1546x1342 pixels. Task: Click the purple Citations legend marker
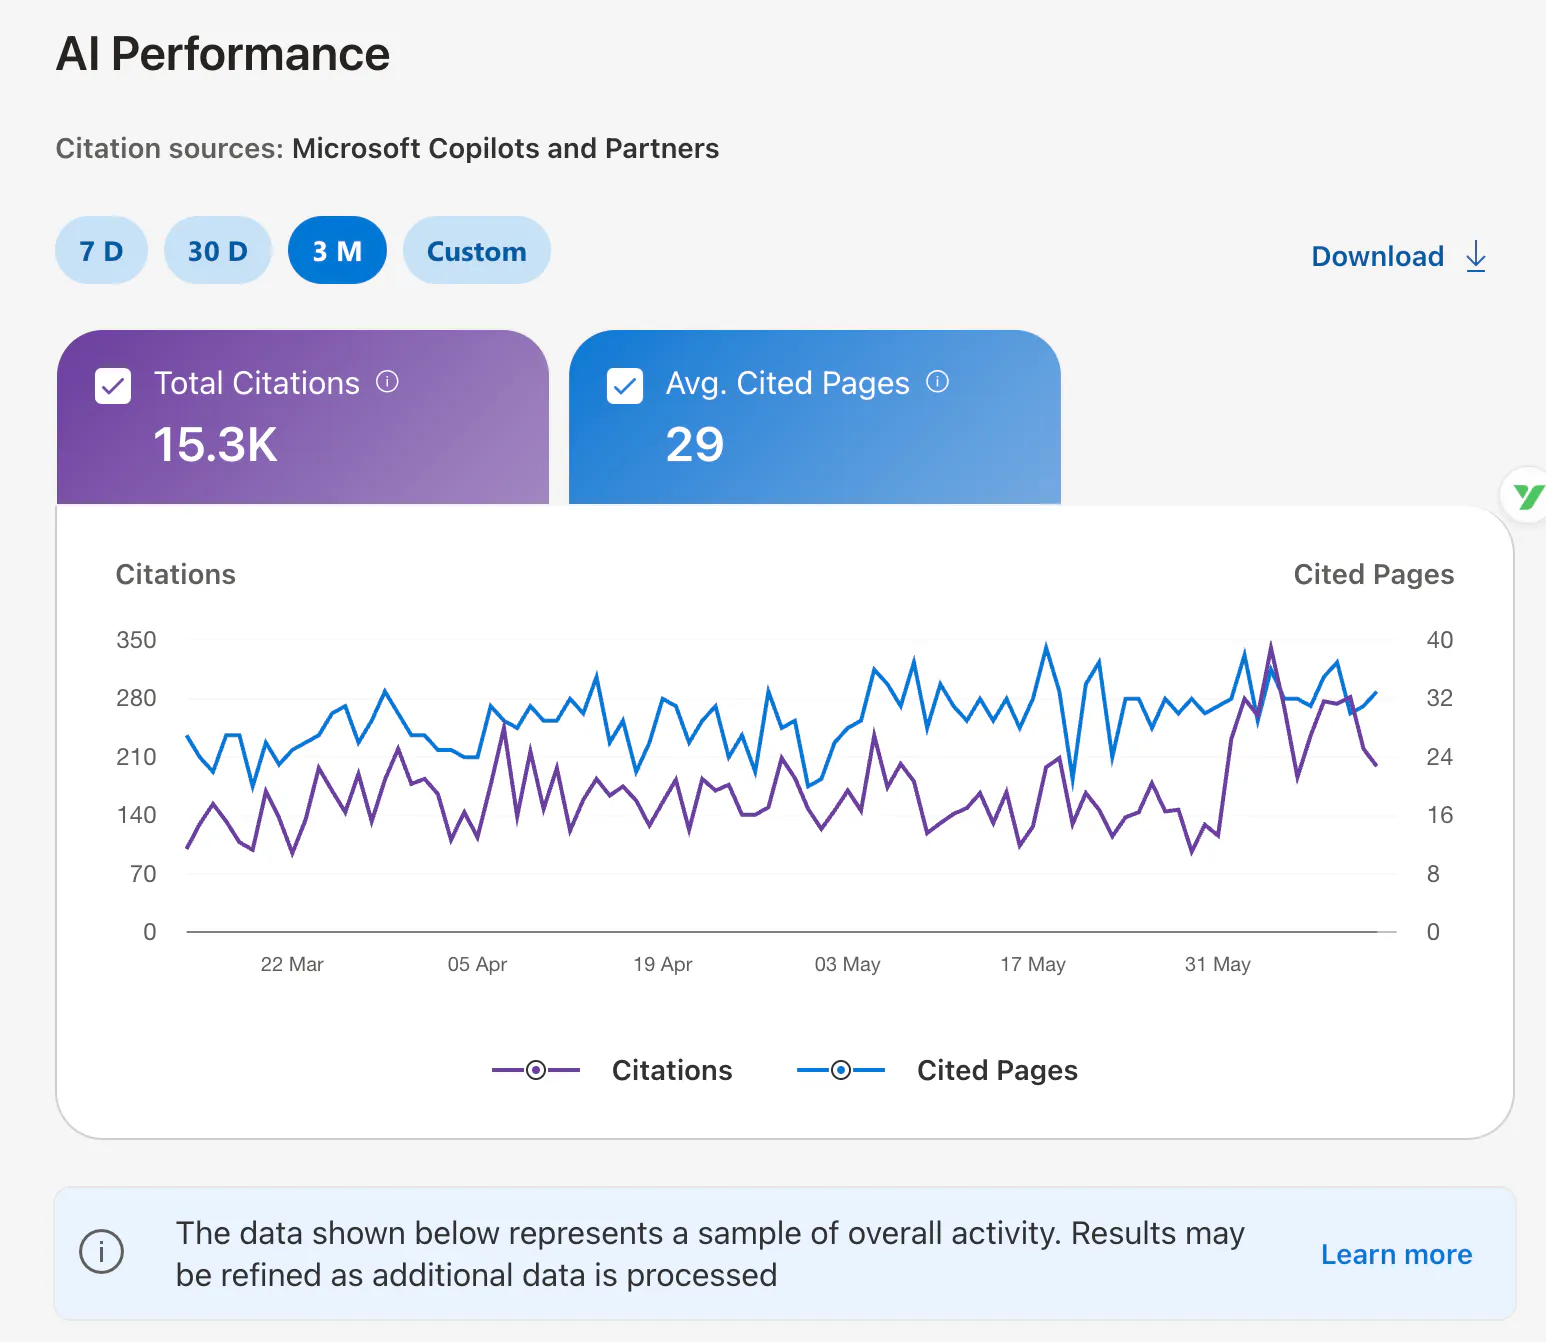pyautogui.click(x=536, y=1070)
